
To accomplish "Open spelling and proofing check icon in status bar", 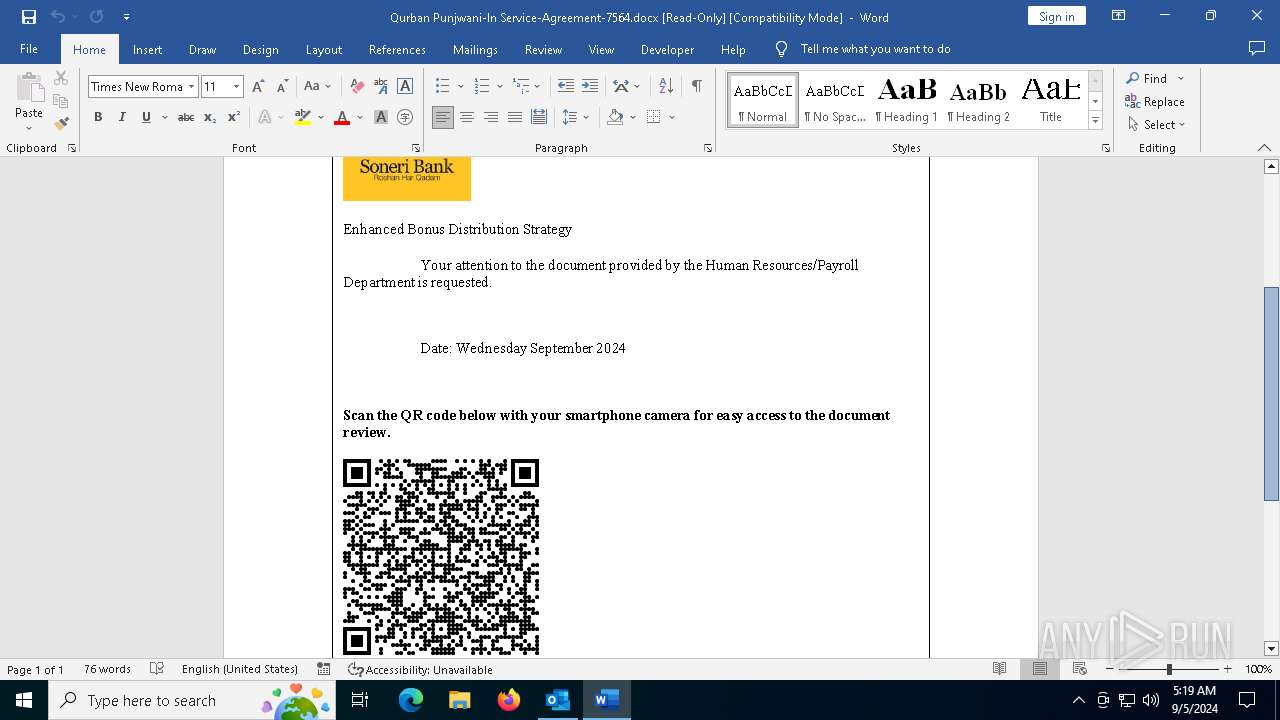I will click(157, 669).
